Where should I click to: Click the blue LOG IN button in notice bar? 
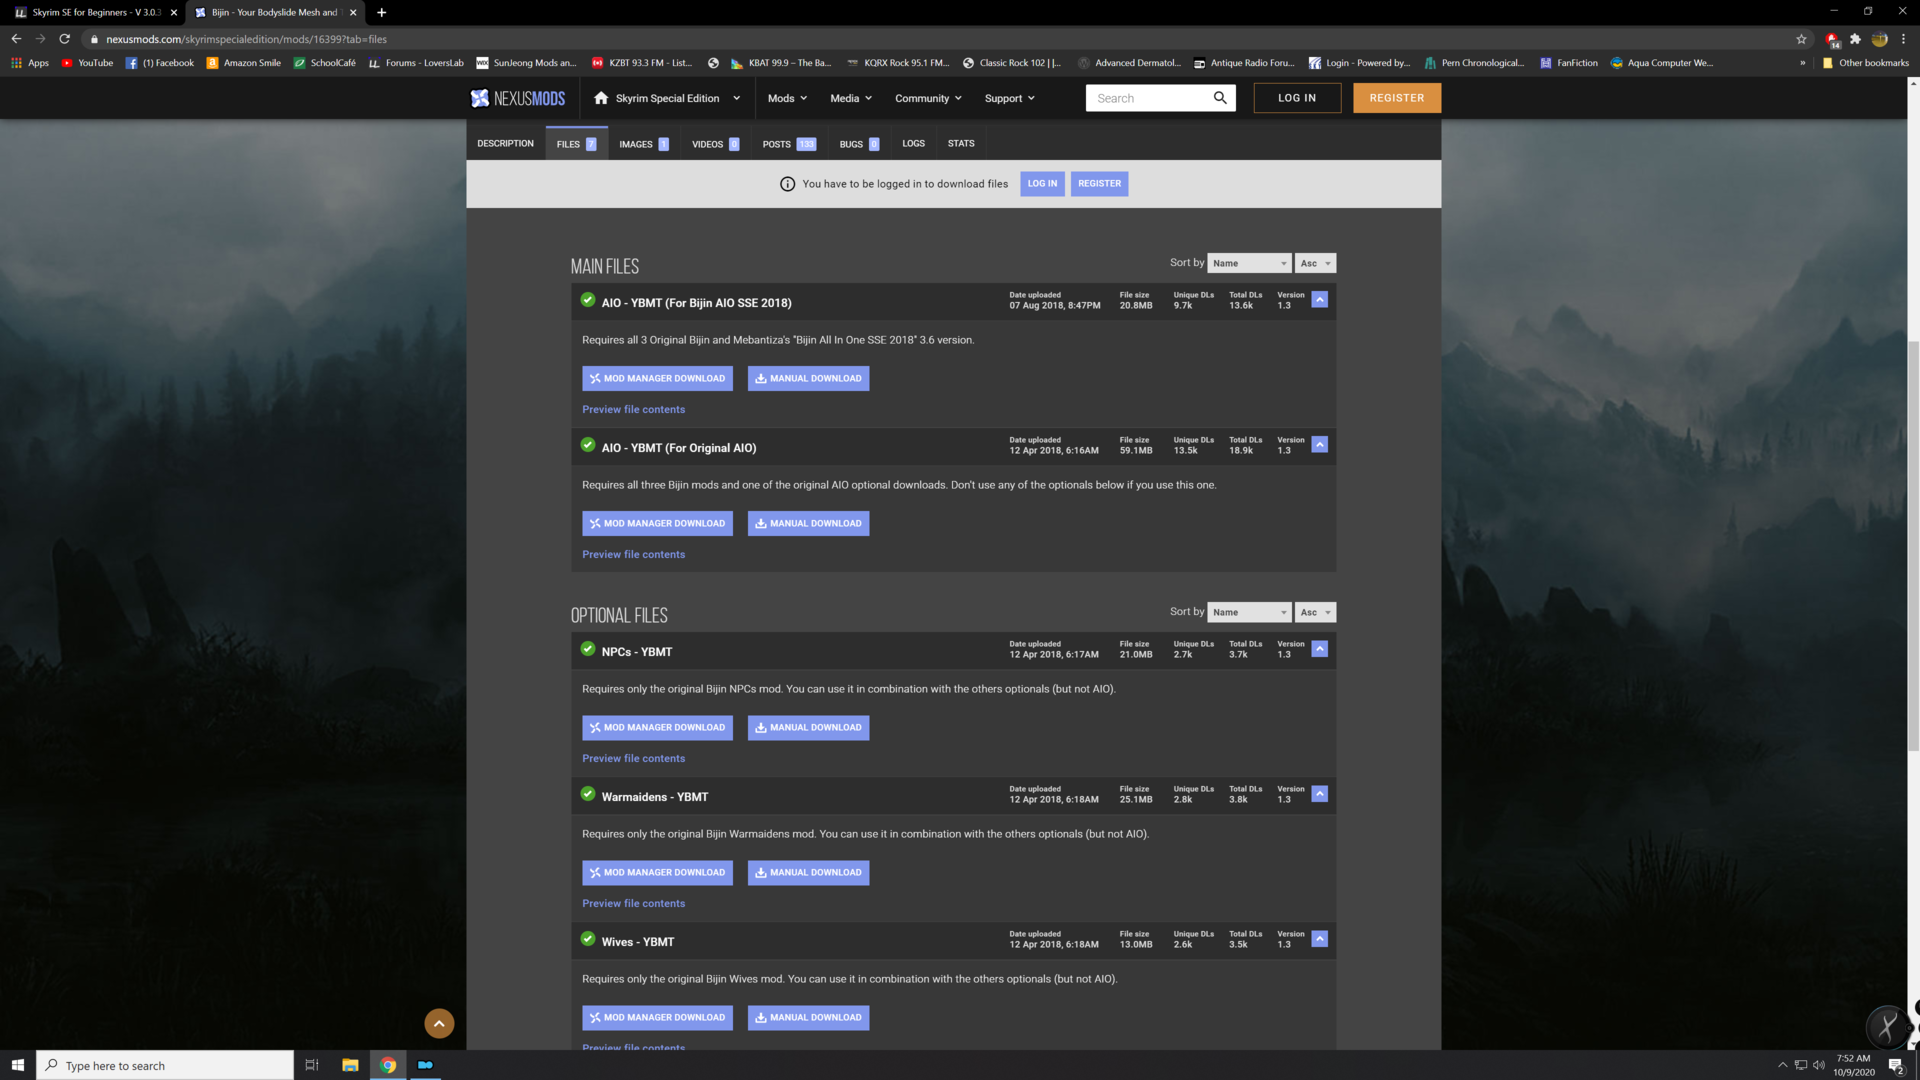click(x=1042, y=183)
